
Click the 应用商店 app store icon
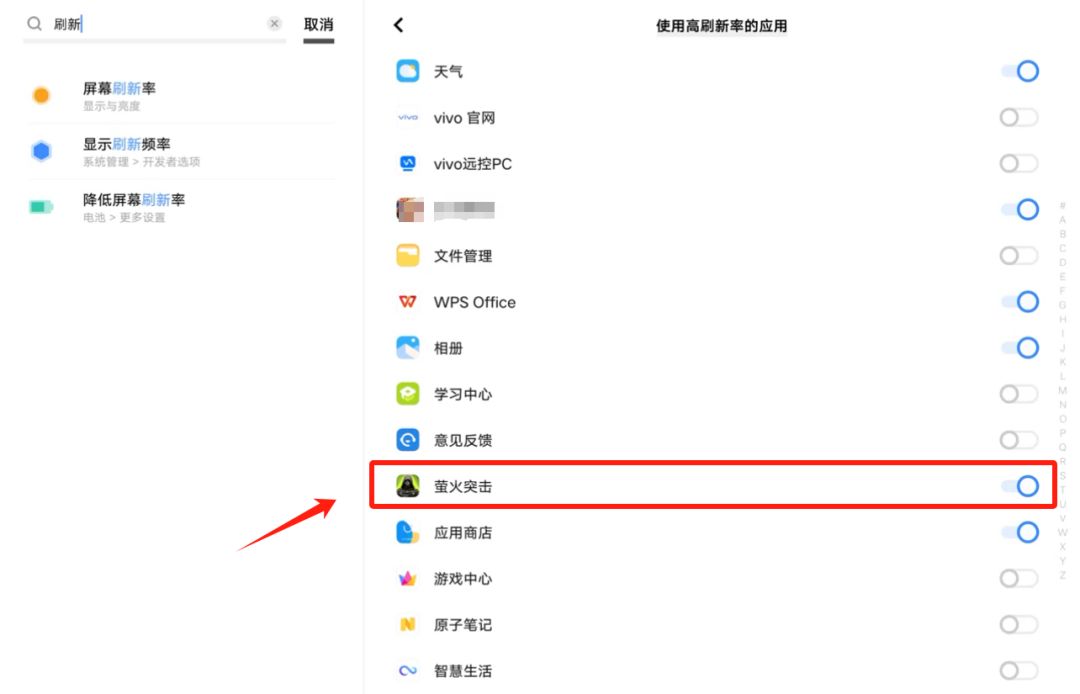pos(408,532)
